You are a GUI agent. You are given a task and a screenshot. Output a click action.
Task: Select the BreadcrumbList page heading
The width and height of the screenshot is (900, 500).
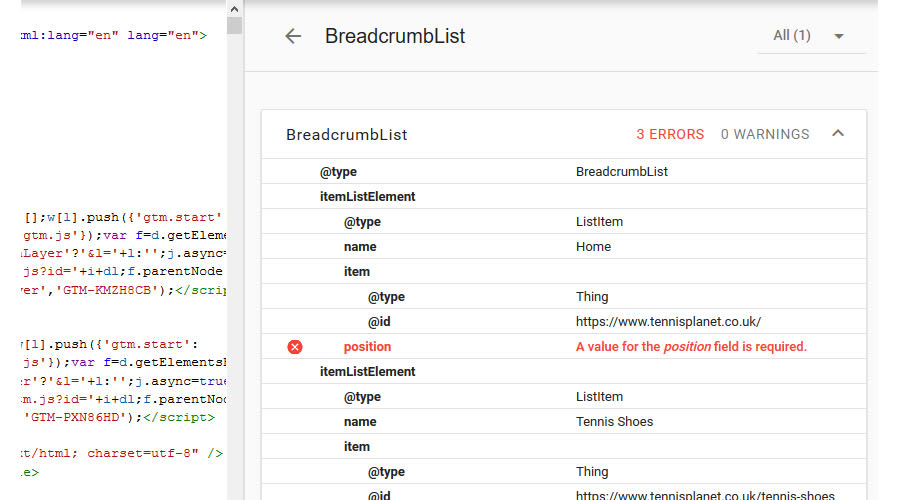click(395, 36)
